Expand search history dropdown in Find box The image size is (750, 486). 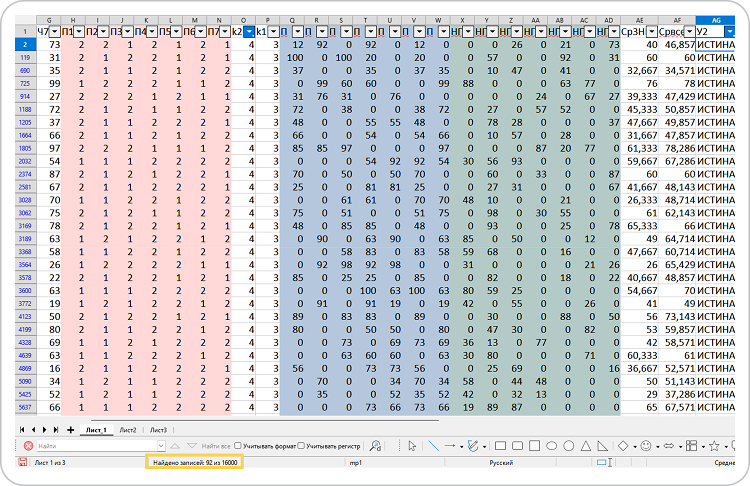pyautogui.click(x=161, y=446)
